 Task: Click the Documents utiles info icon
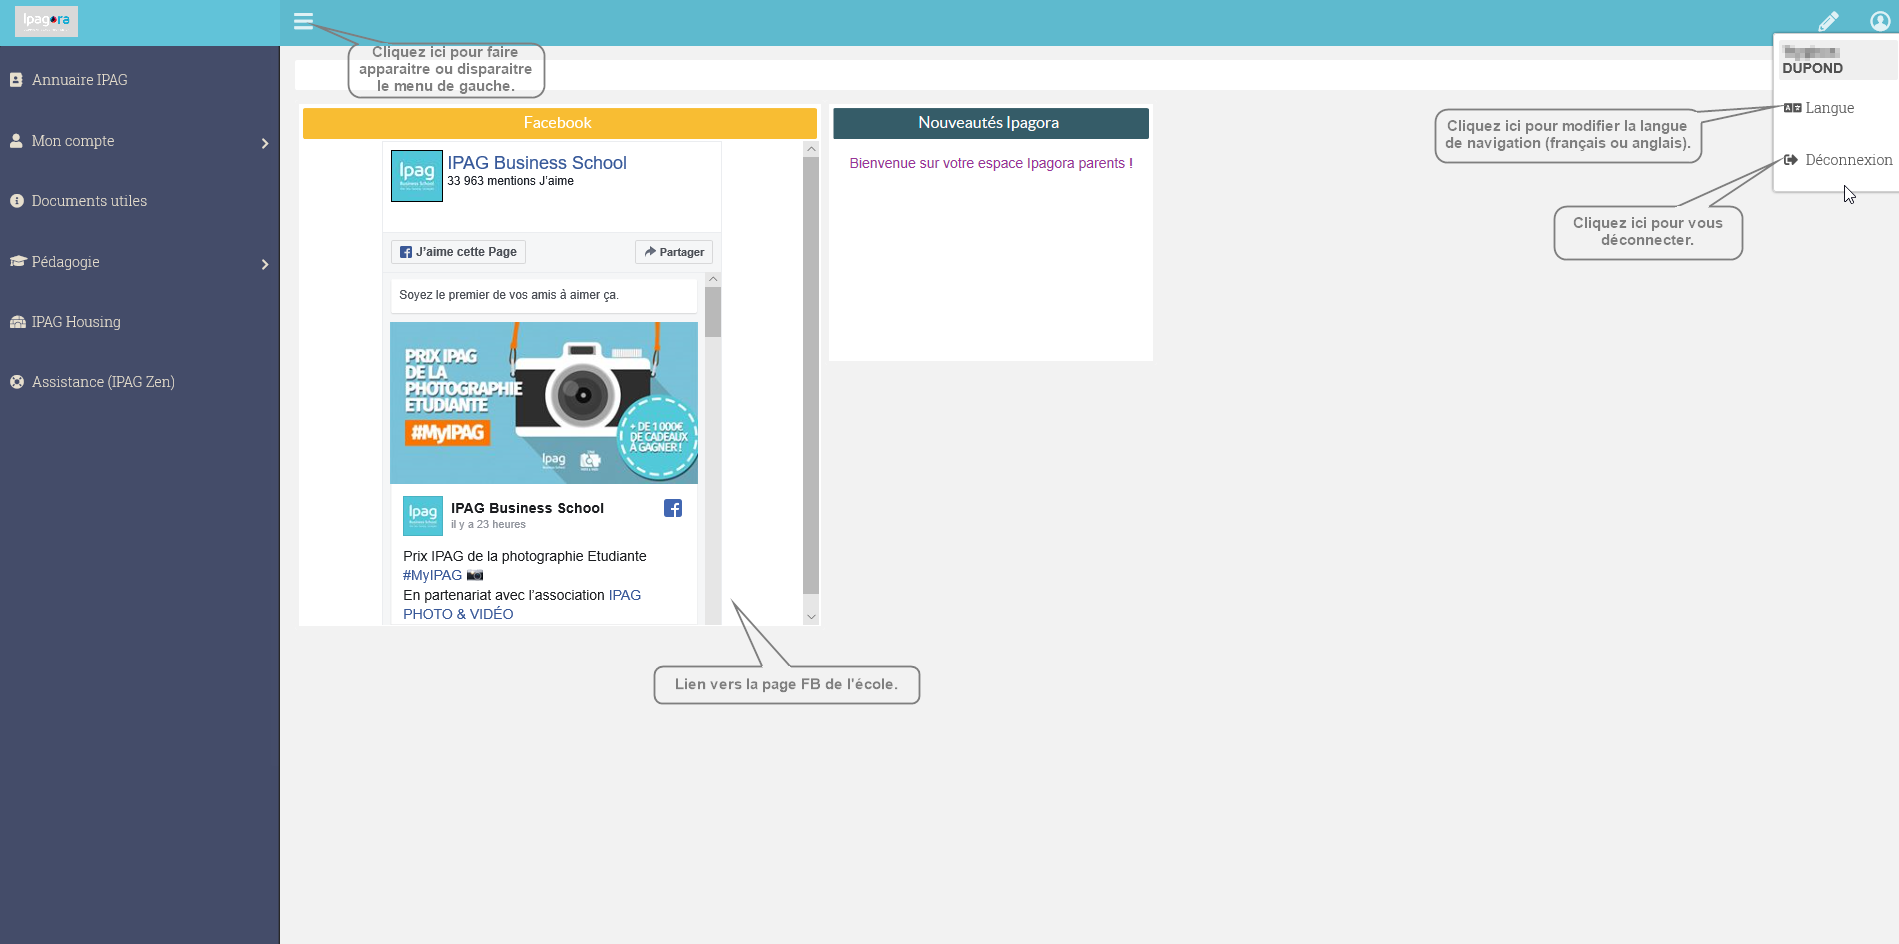click(x=17, y=201)
